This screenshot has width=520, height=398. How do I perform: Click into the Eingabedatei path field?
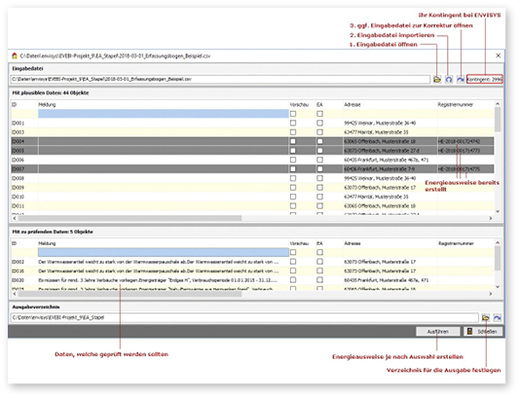(220, 79)
